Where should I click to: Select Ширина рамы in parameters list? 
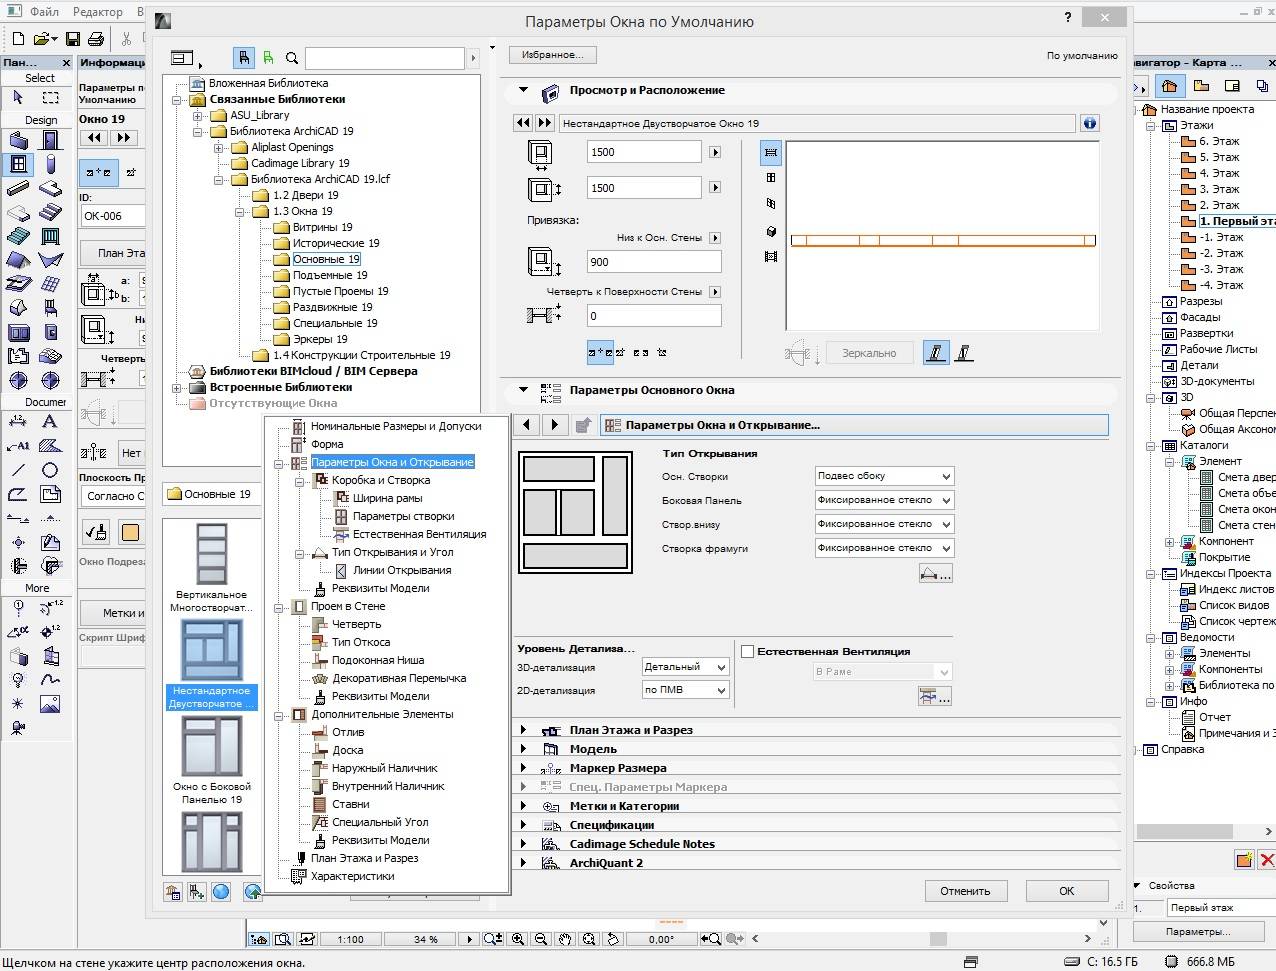pyautogui.click(x=387, y=498)
